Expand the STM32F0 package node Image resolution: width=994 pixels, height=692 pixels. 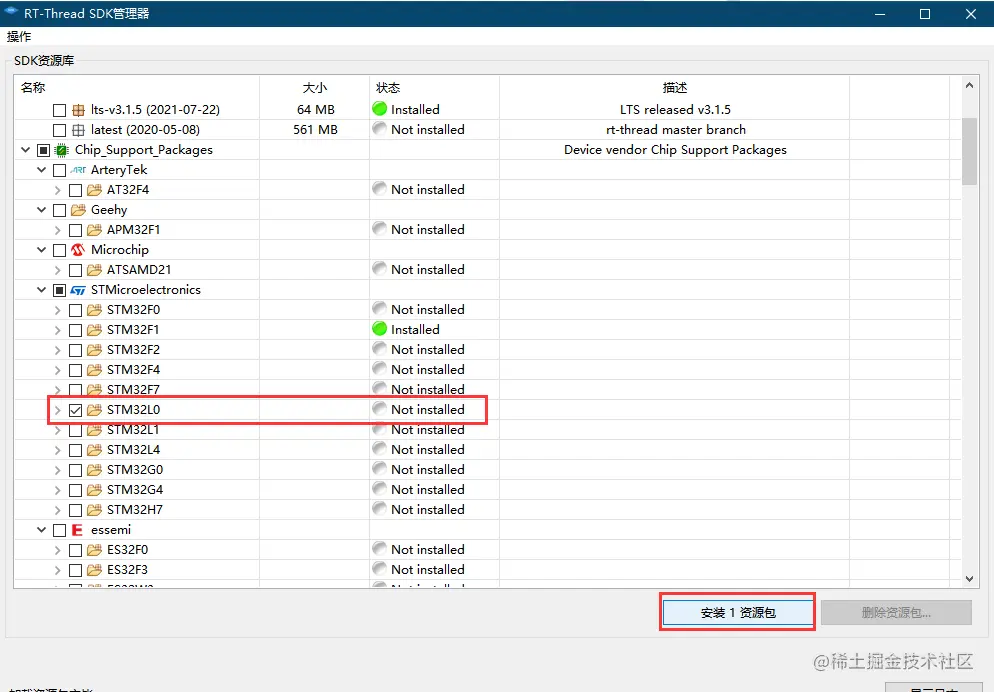point(58,310)
